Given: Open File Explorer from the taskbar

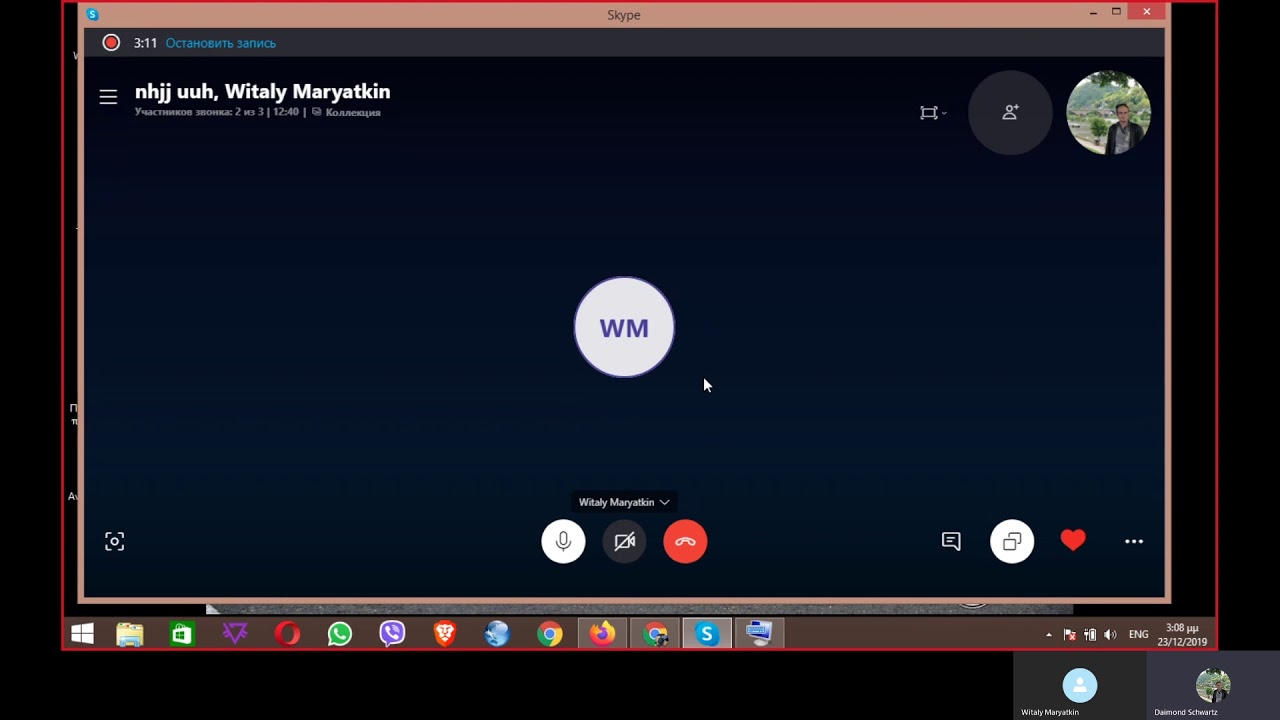Looking at the screenshot, I should click(x=130, y=634).
